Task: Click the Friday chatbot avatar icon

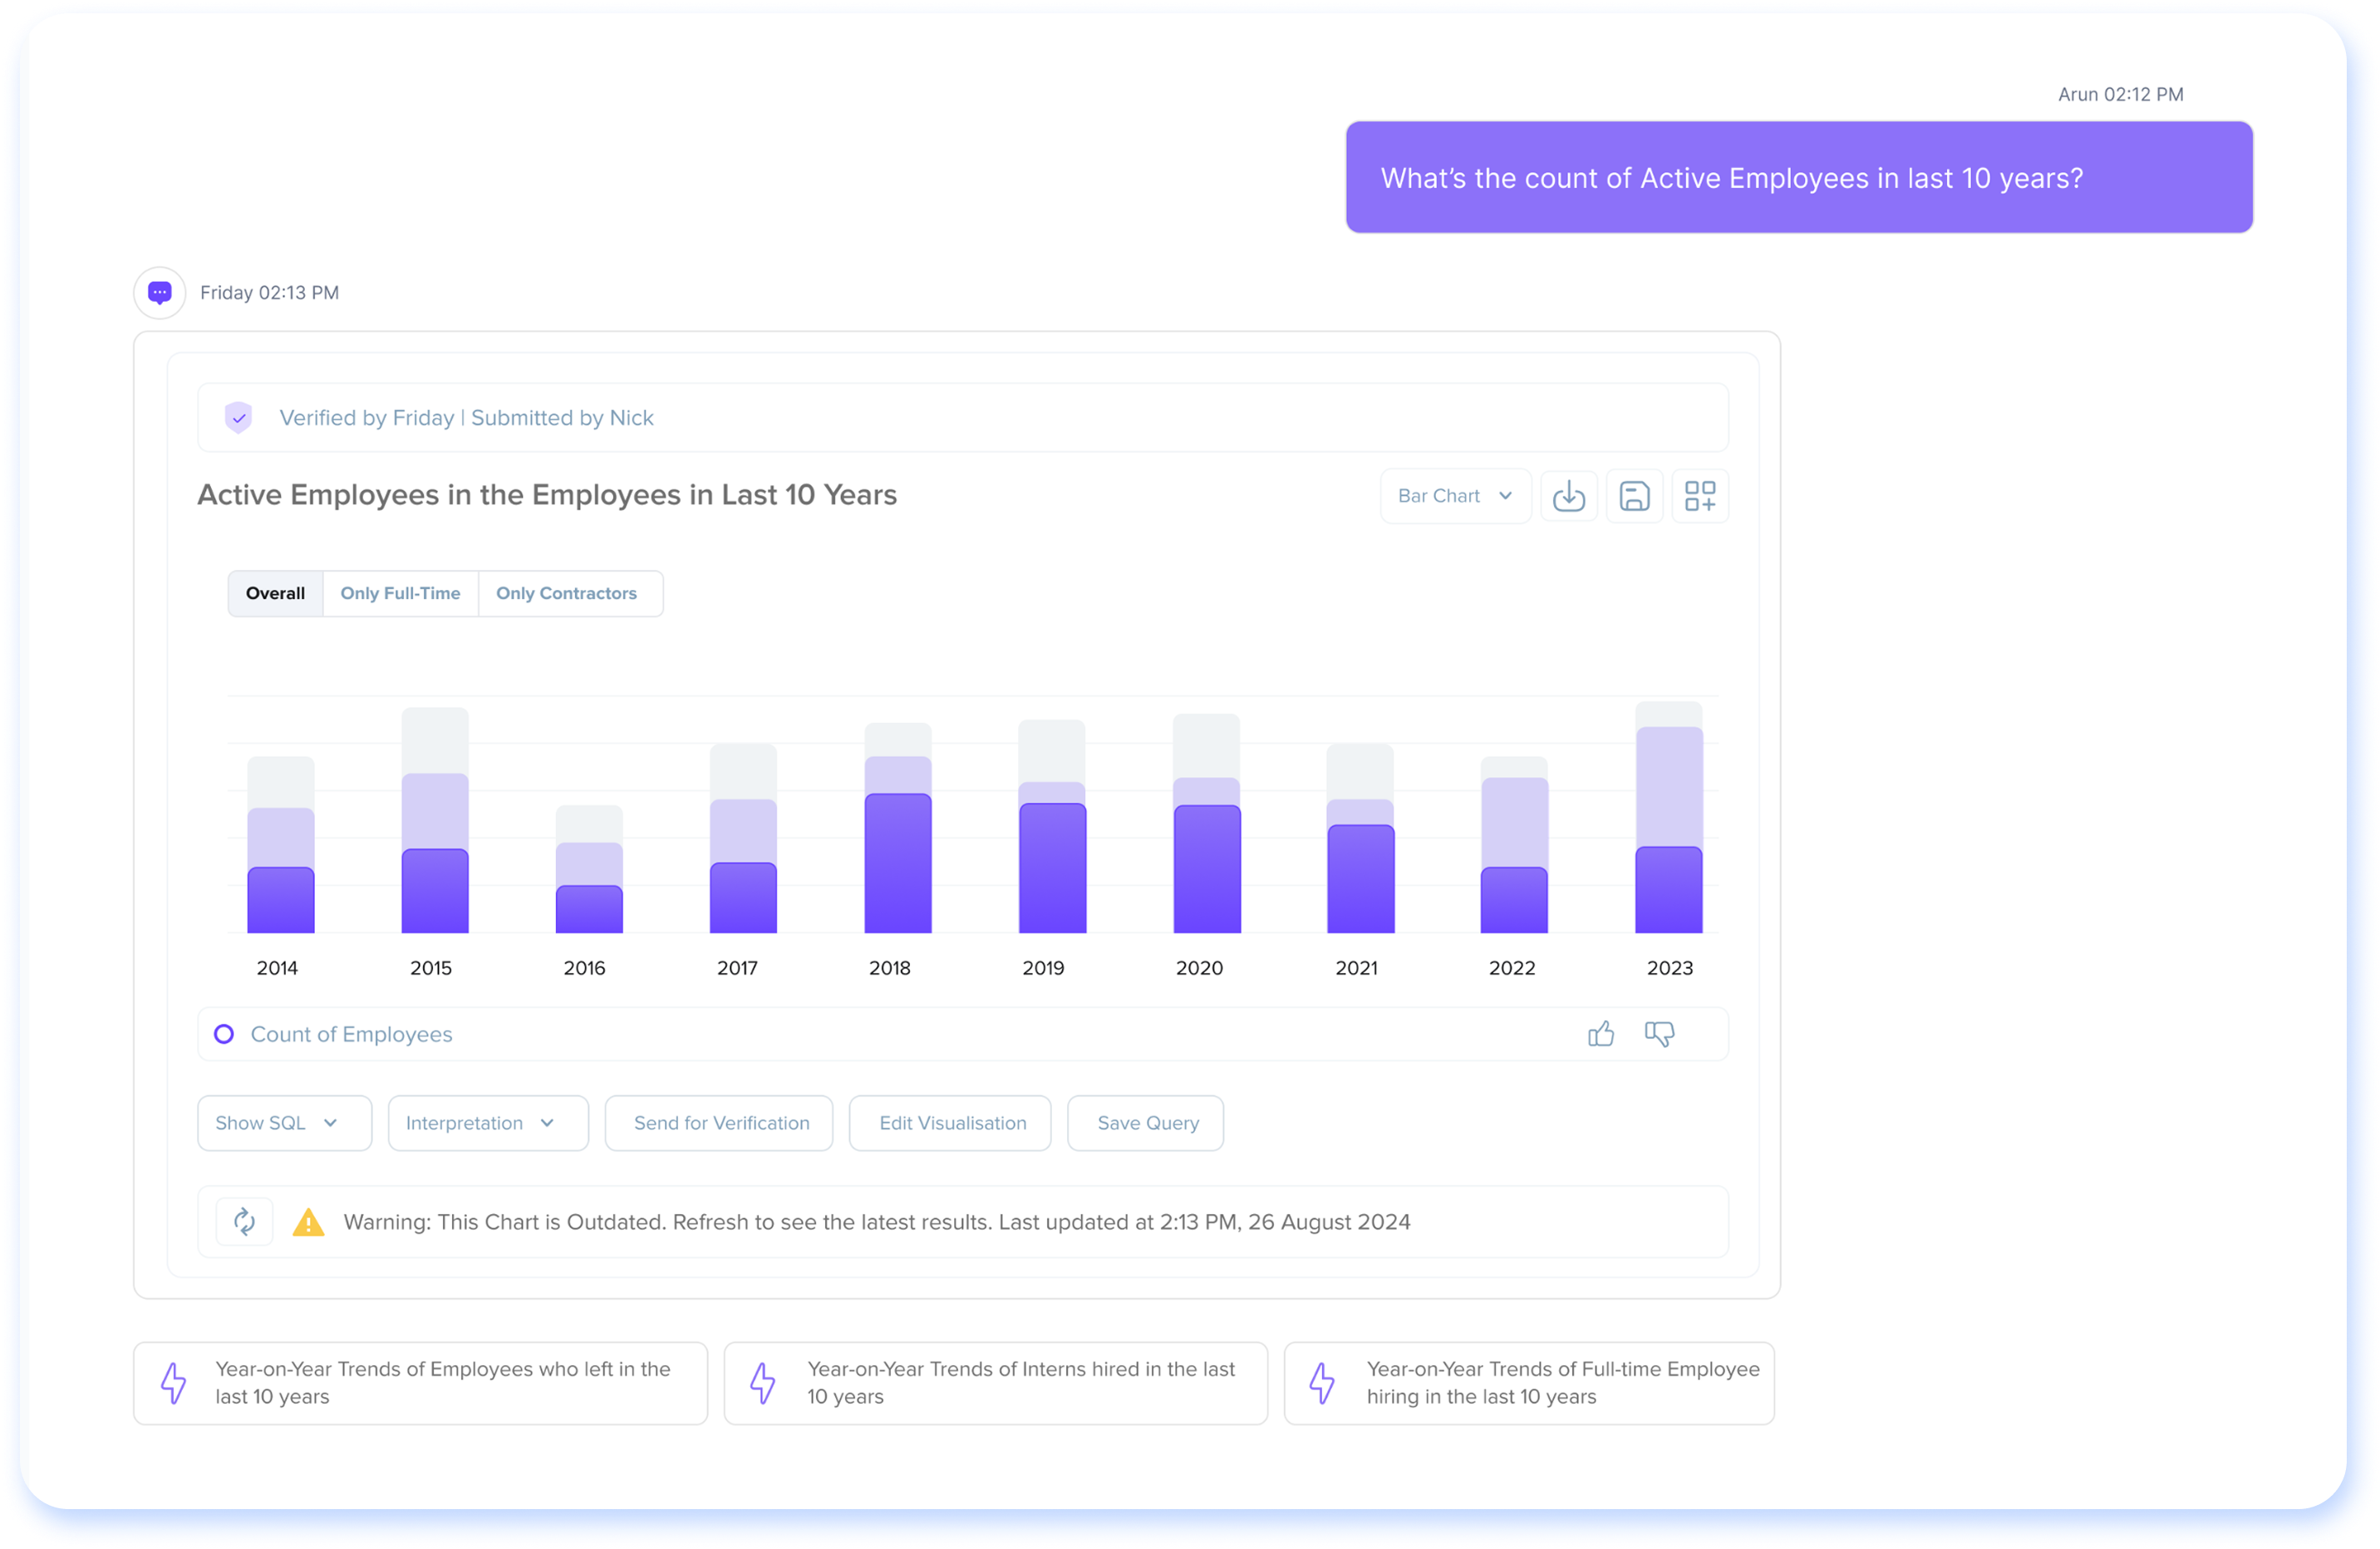Action: (x=160, y=293)
